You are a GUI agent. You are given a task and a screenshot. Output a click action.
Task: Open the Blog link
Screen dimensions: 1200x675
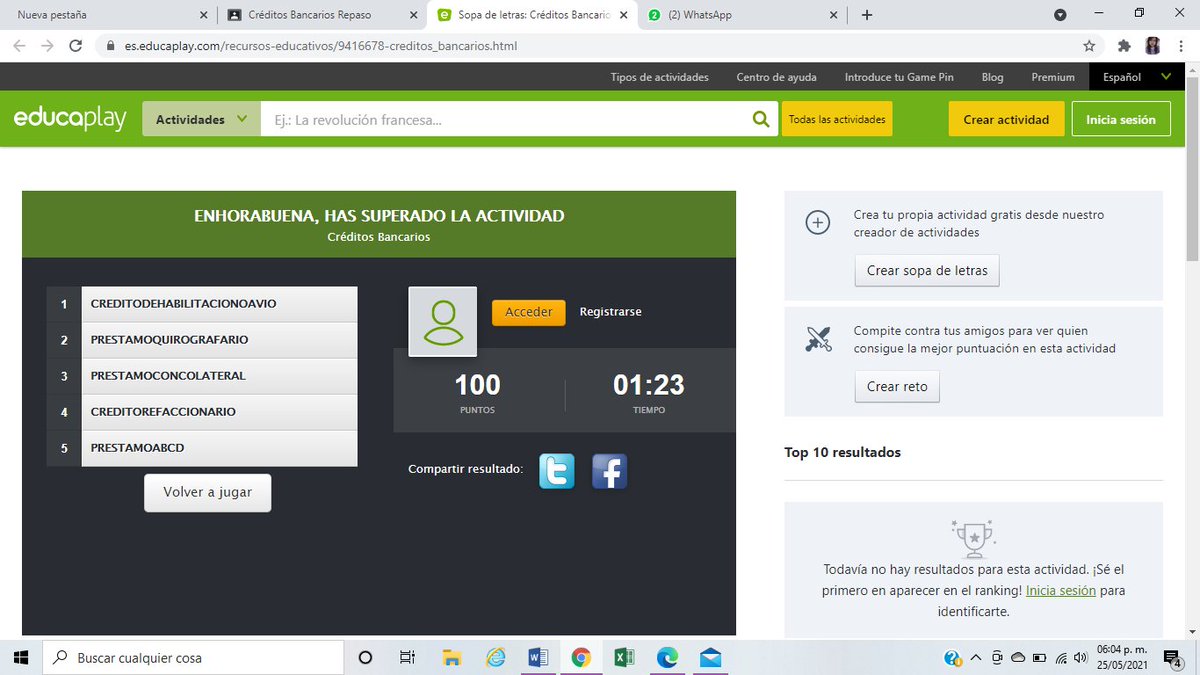coord(992,77)
